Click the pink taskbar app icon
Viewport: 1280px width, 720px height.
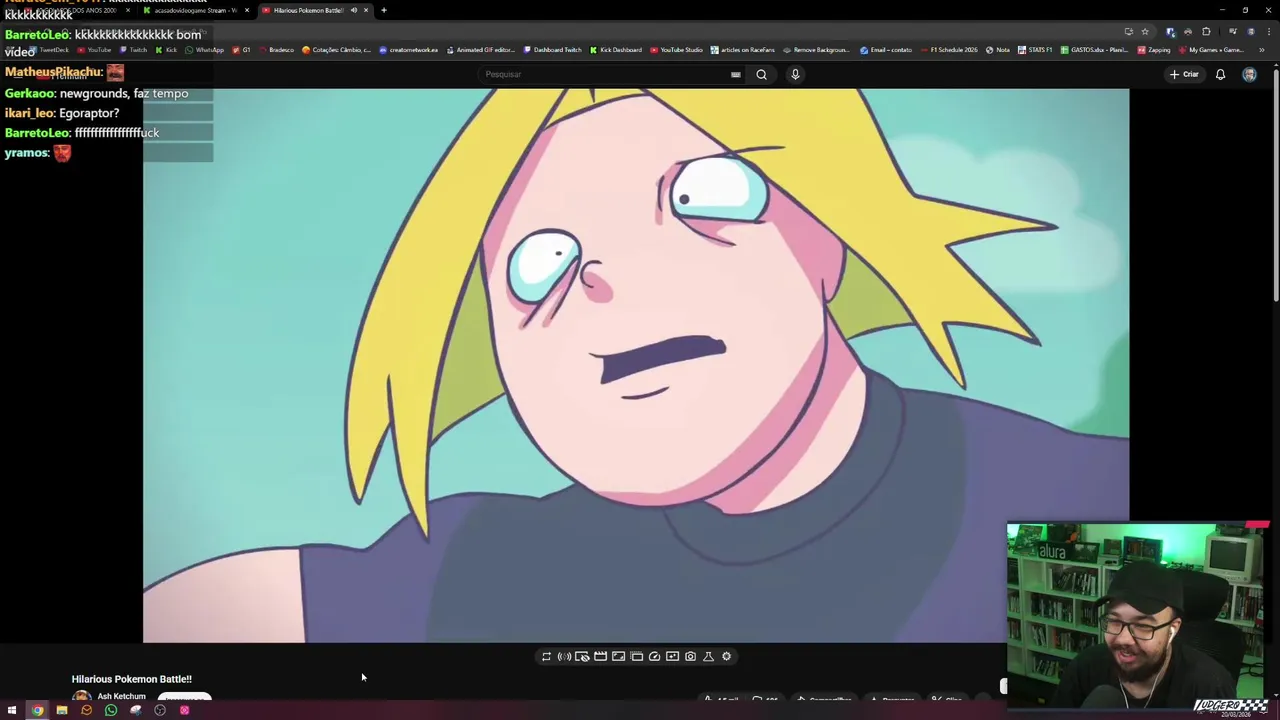(184, 710)
